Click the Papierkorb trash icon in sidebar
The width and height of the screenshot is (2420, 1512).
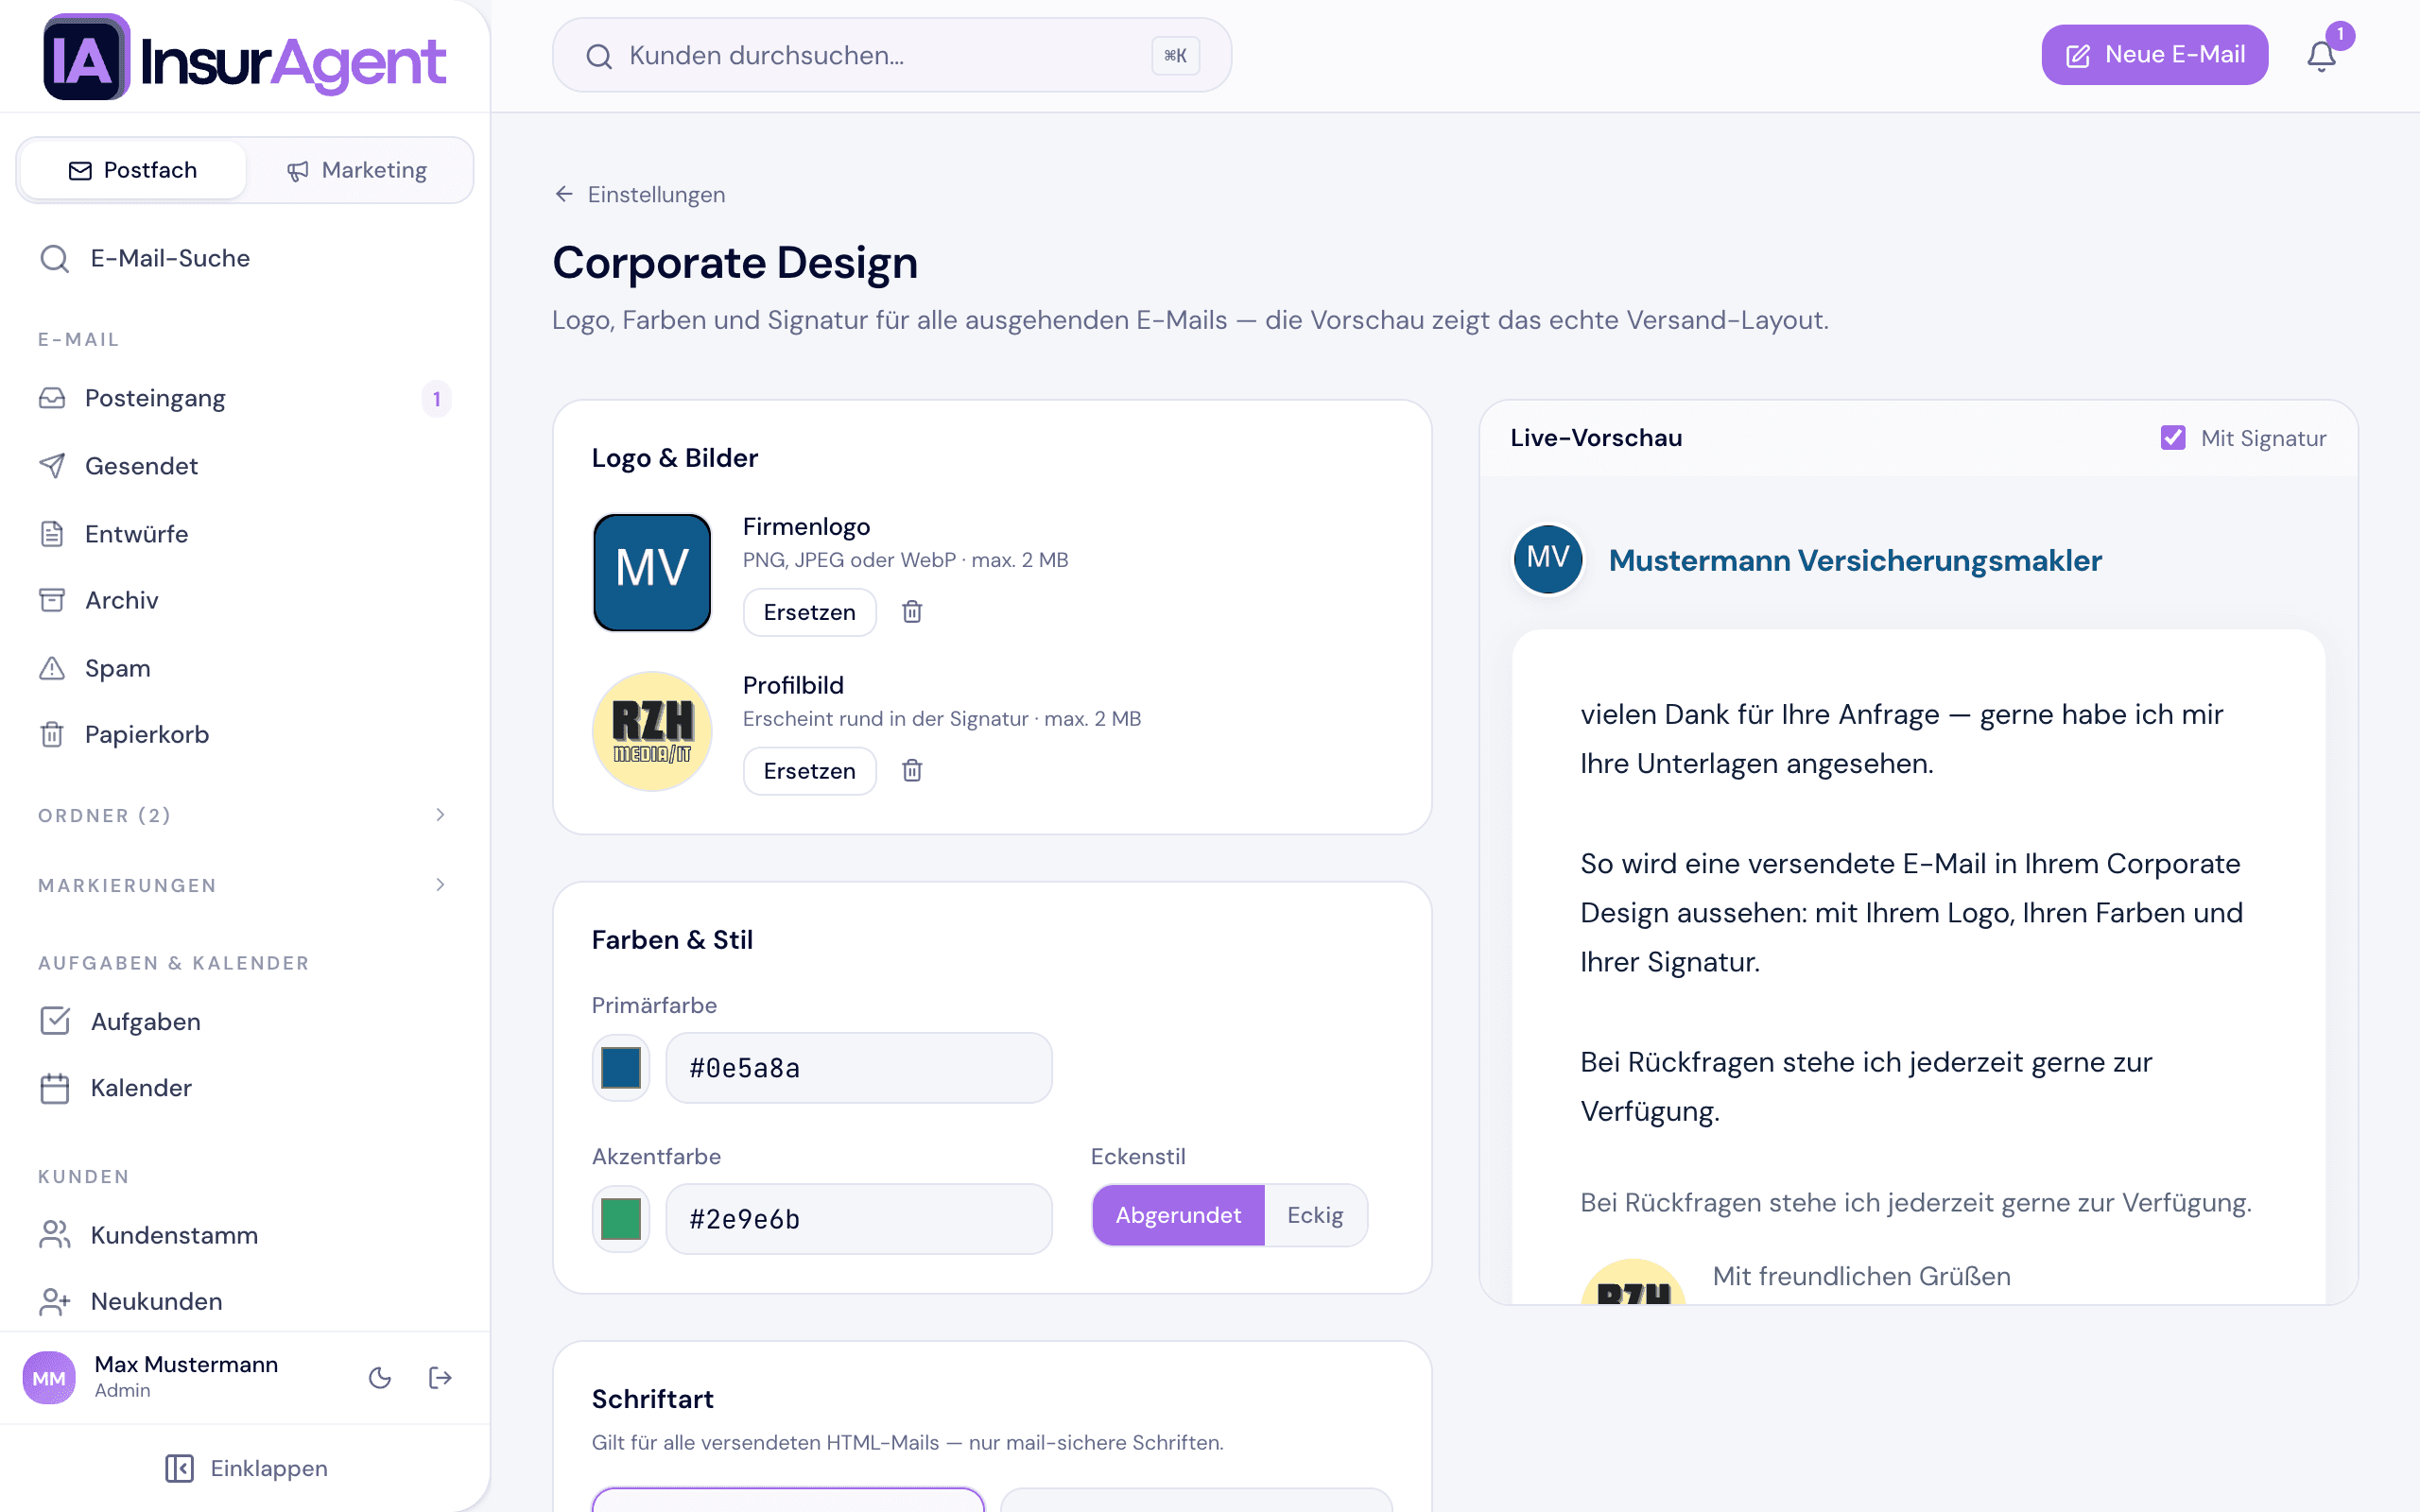click(52, 735)
